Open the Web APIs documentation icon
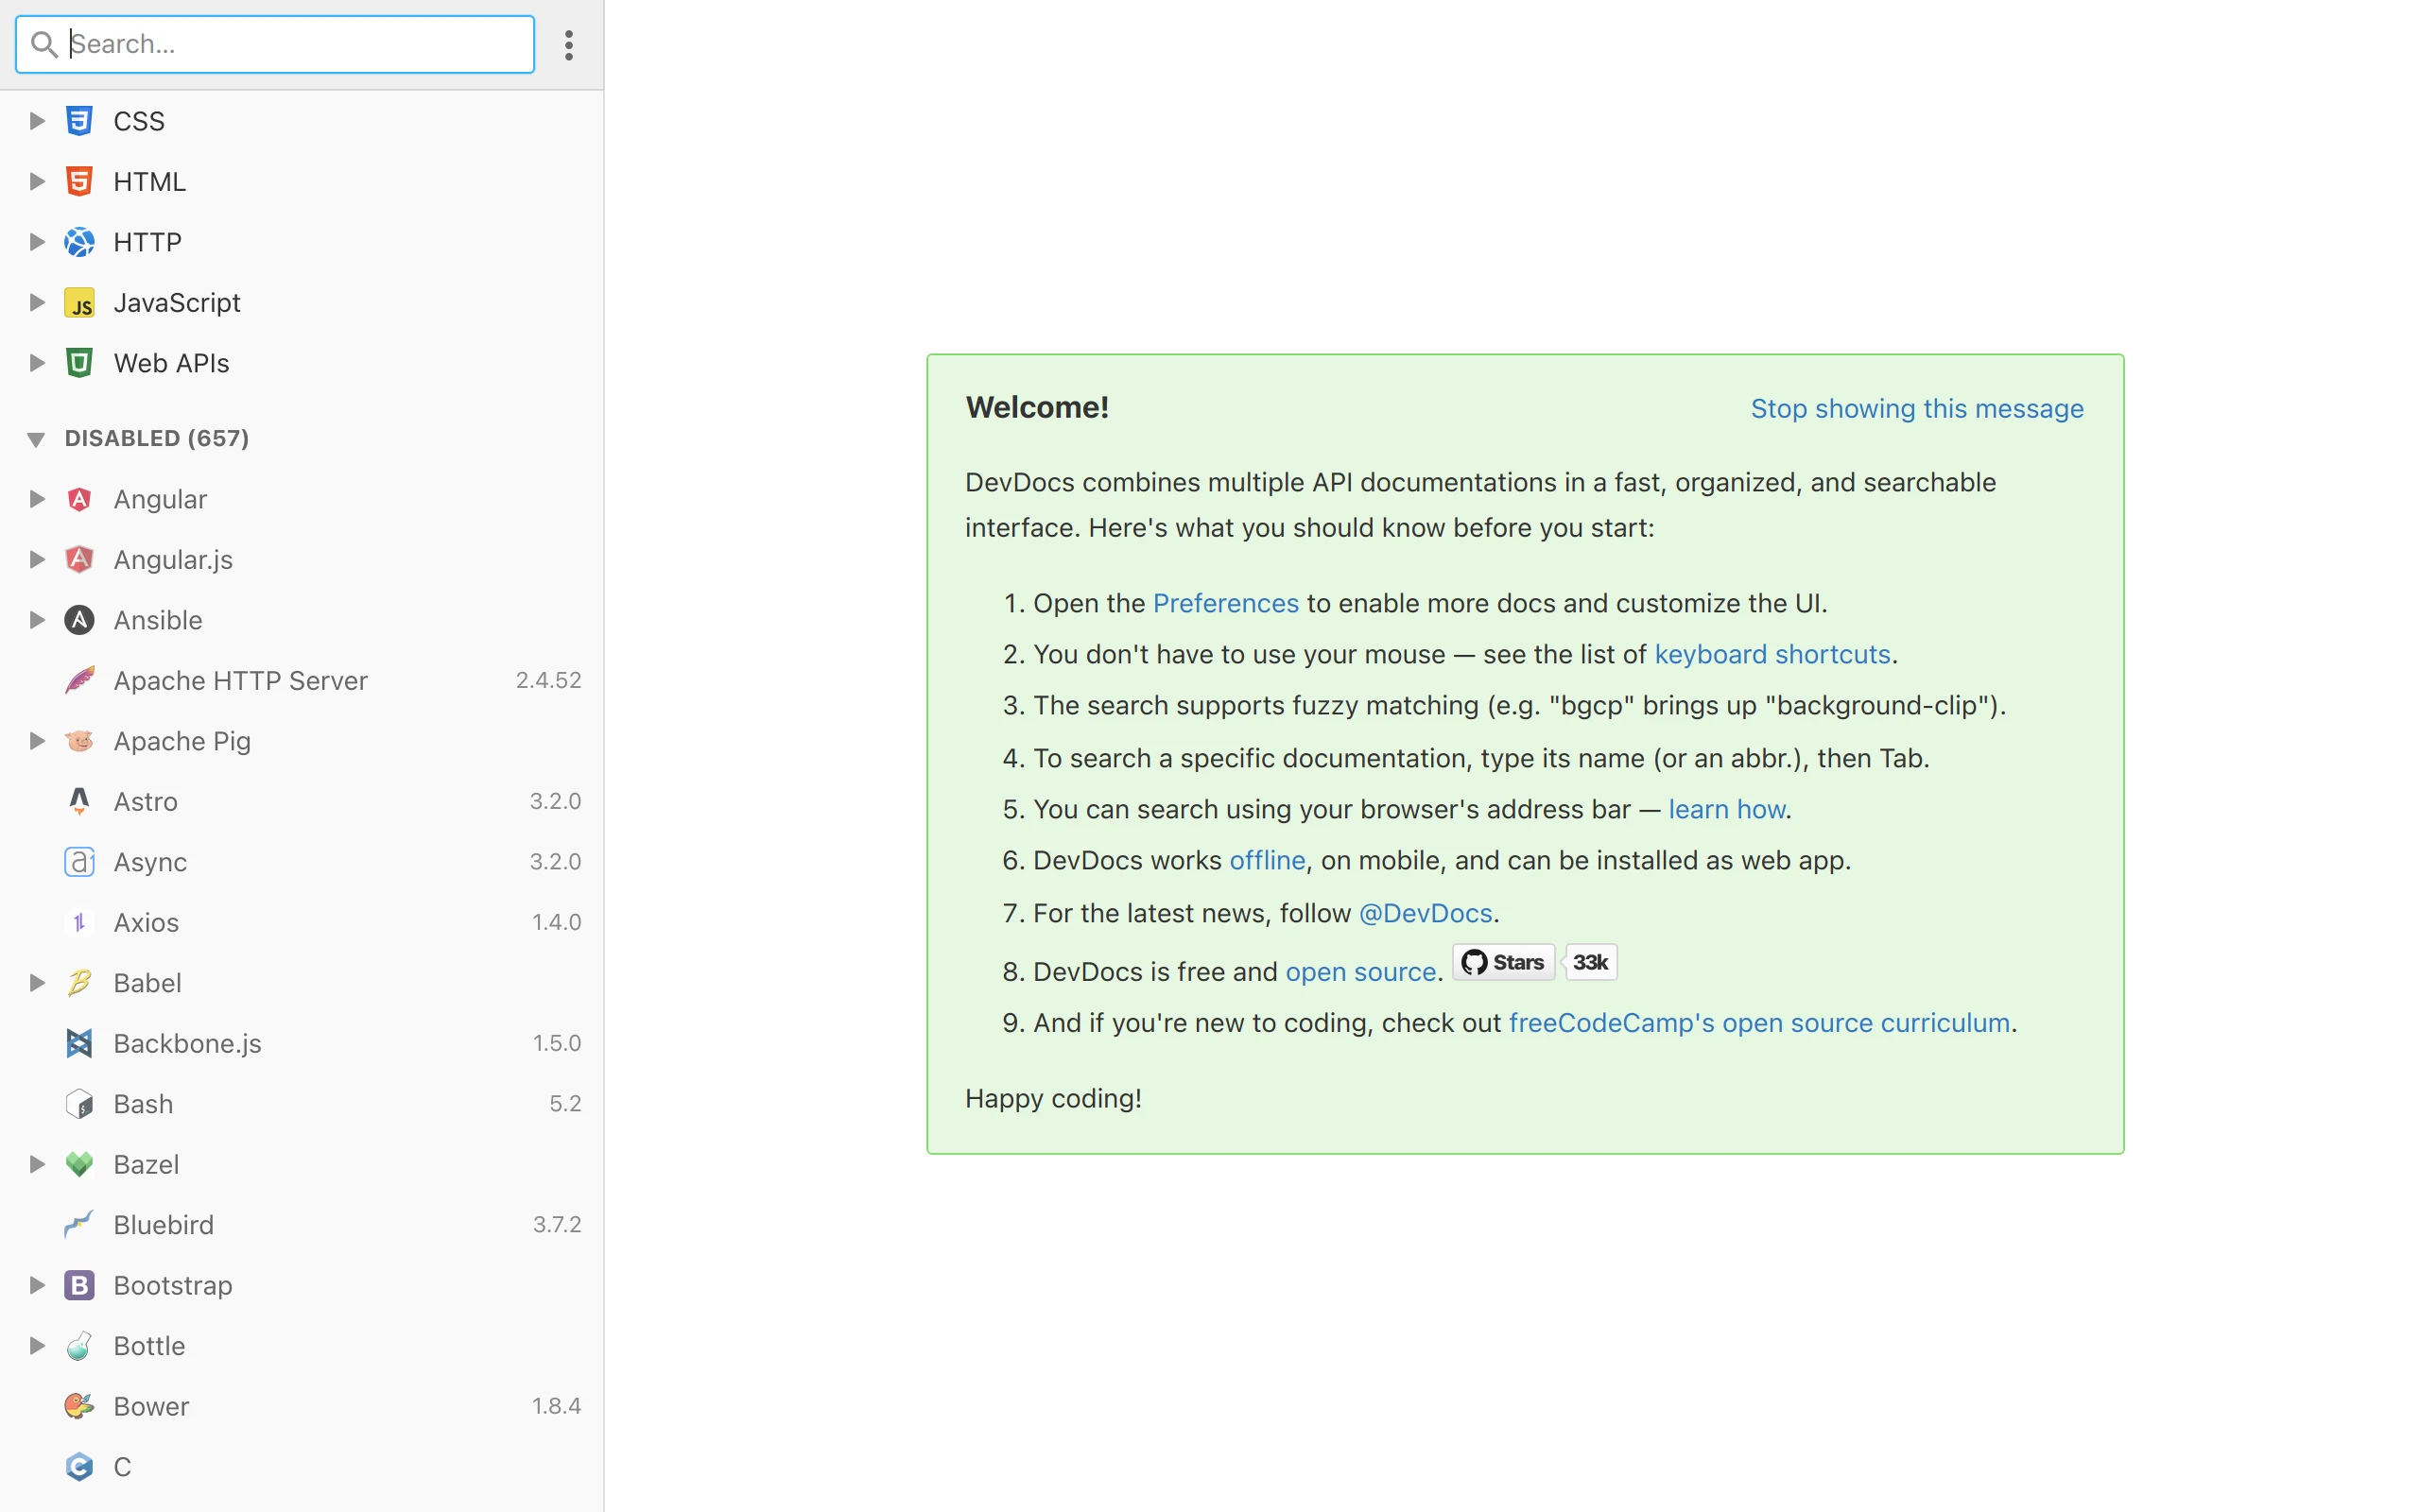 tap(79, 362)
